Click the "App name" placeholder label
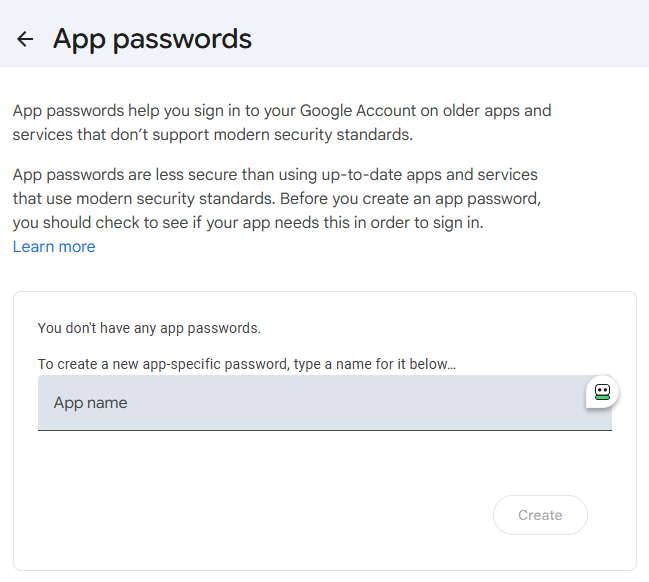 (x=91, y=403)
